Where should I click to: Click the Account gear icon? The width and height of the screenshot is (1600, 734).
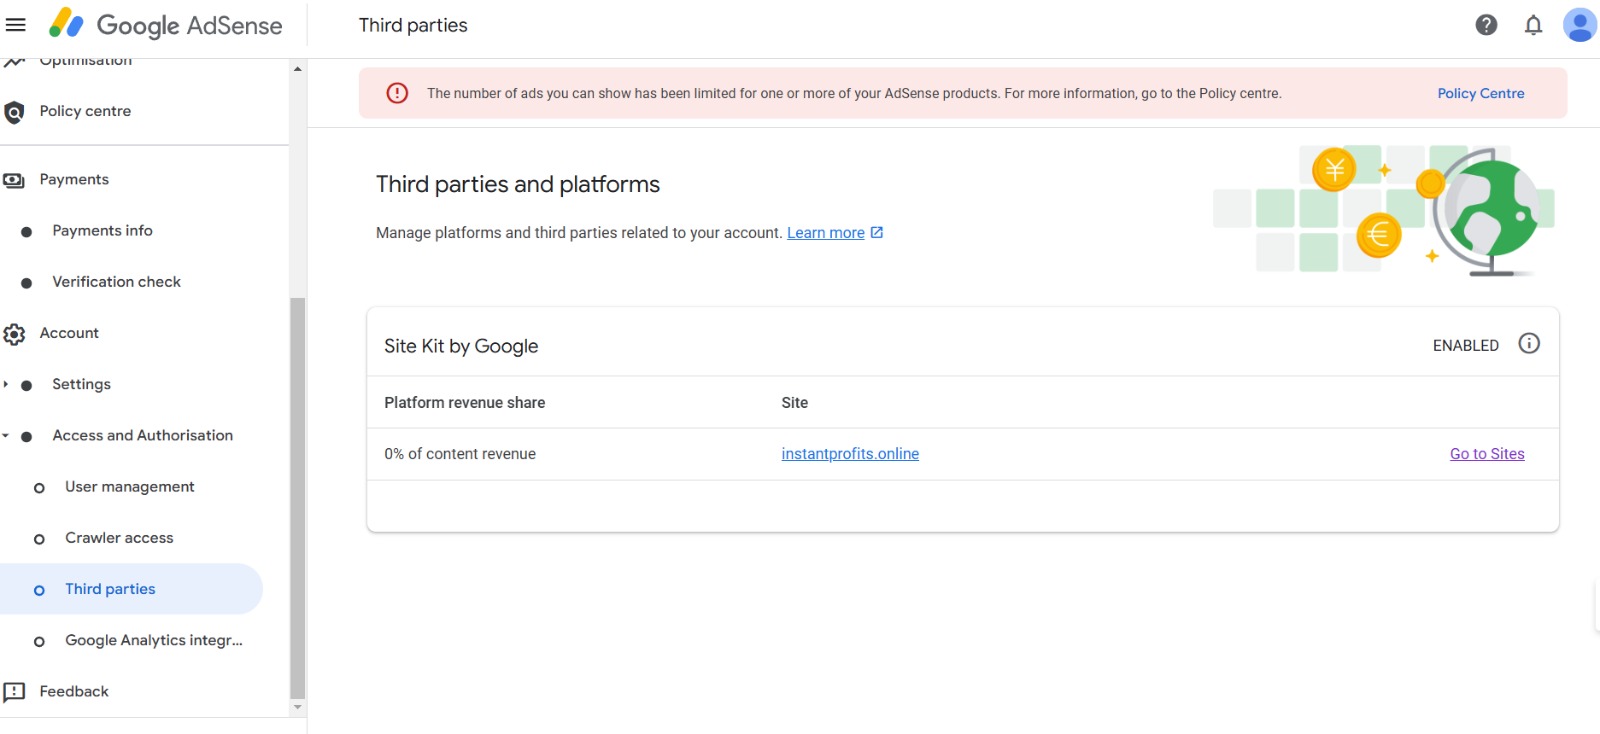14,334
